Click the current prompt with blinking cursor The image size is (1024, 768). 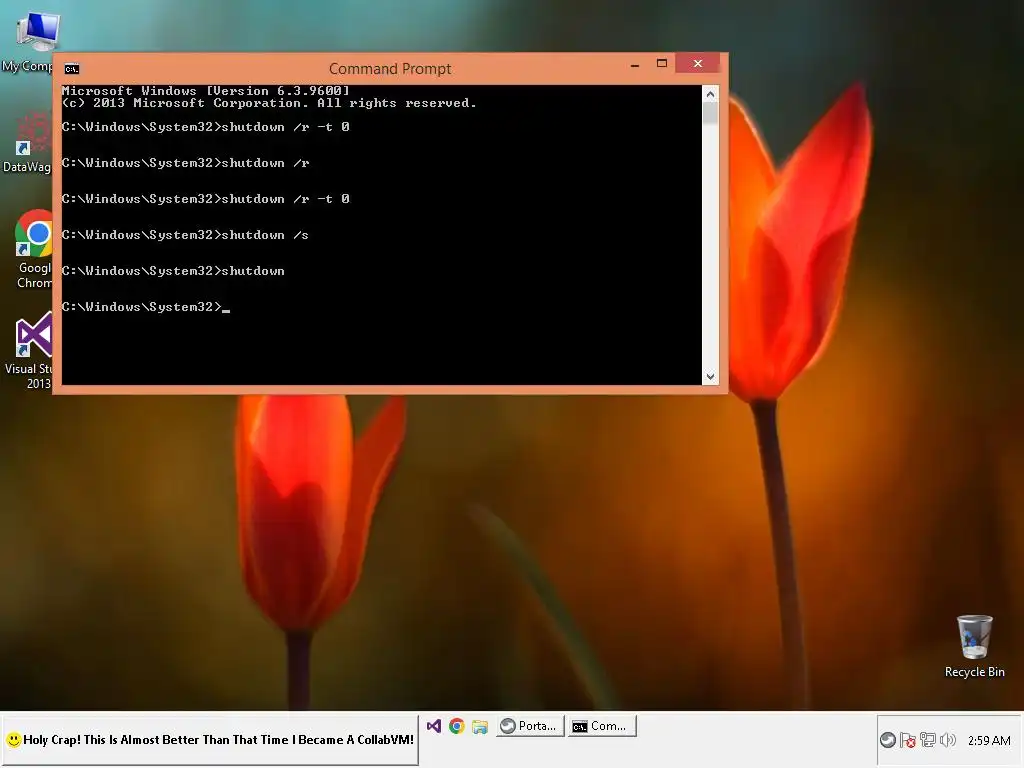click(x=146, y=307)
